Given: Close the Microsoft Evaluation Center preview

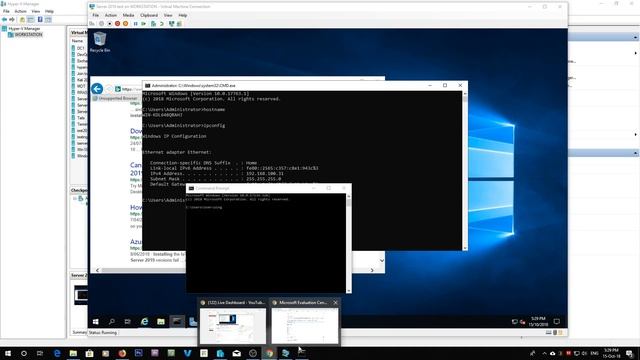Looking at the screenshot, I should (336, 302).
